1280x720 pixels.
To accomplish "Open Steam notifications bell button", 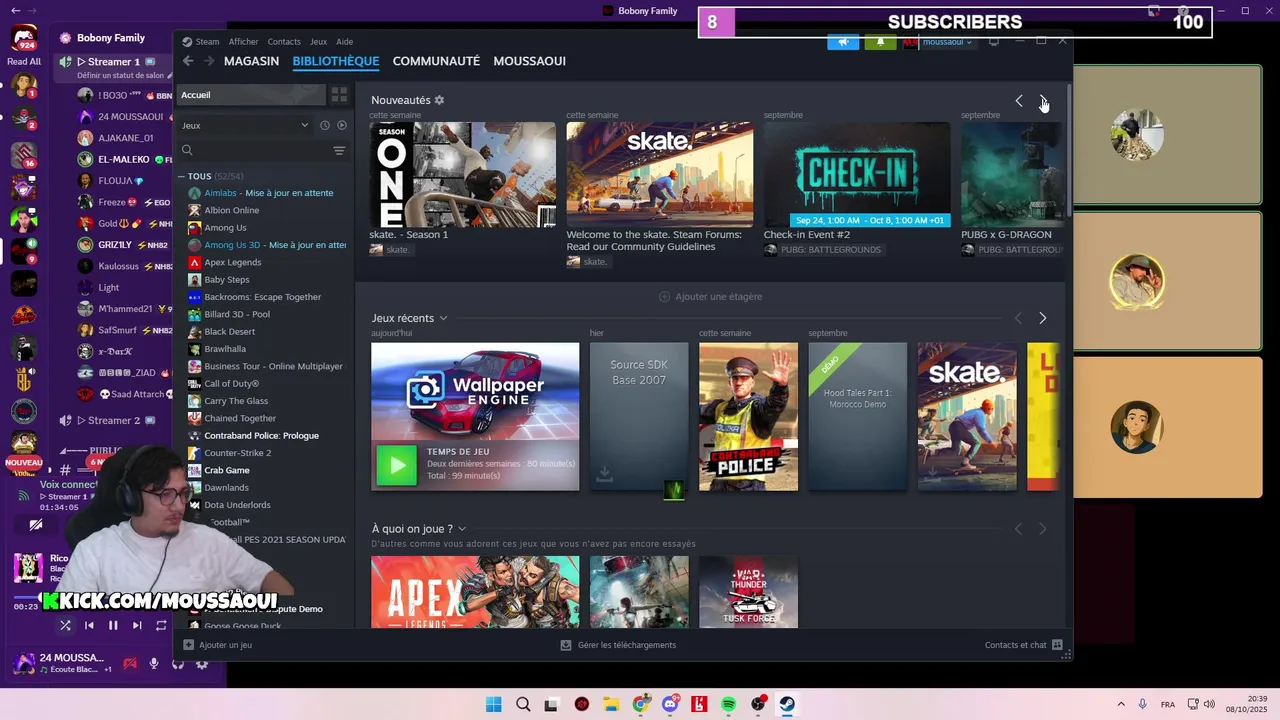I will pyautogui.click(x=880, y=42).
